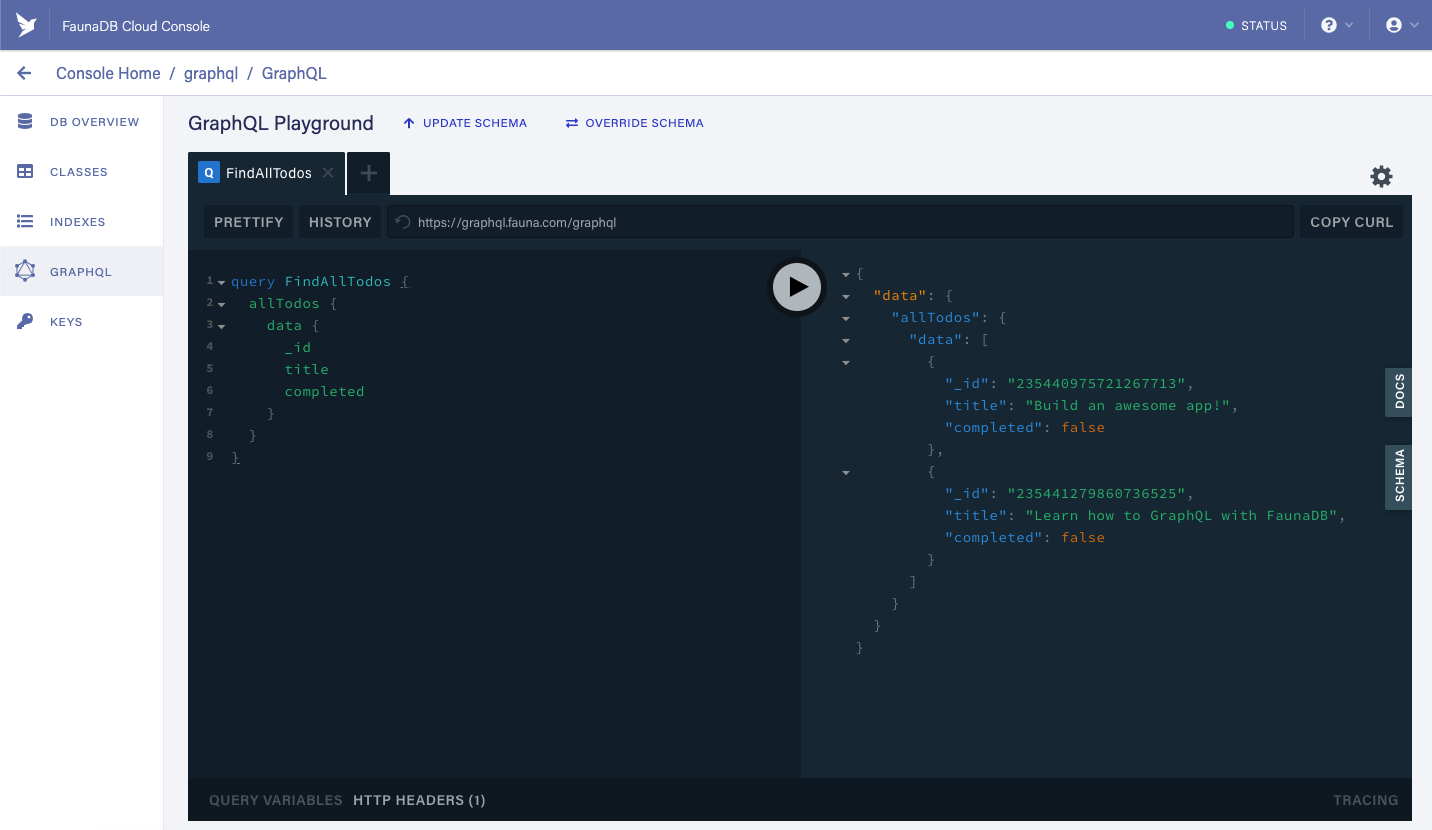Open the SCHEMA side panel
Screen dimensions: 1432x830
click(1399, 477)
